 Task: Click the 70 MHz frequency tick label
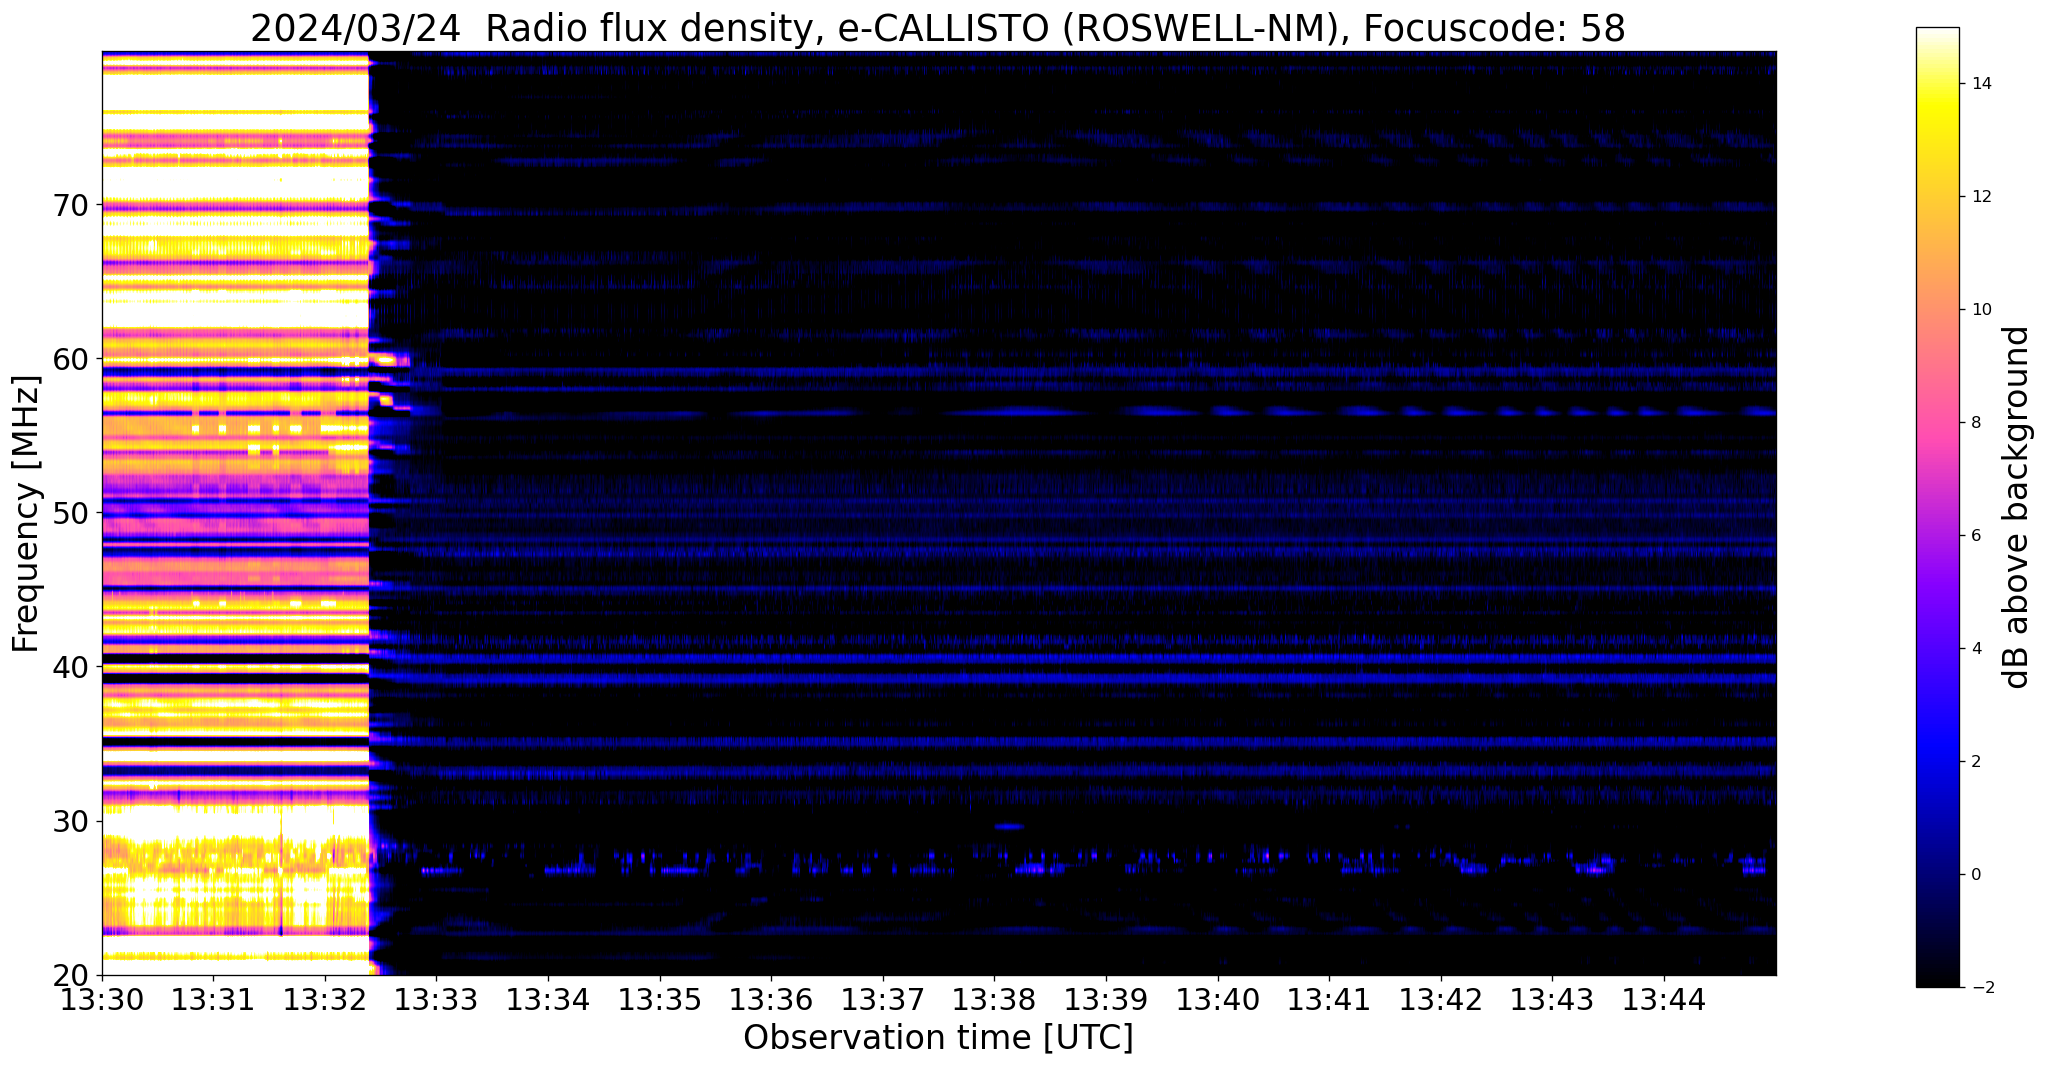(x=70, y=205)
